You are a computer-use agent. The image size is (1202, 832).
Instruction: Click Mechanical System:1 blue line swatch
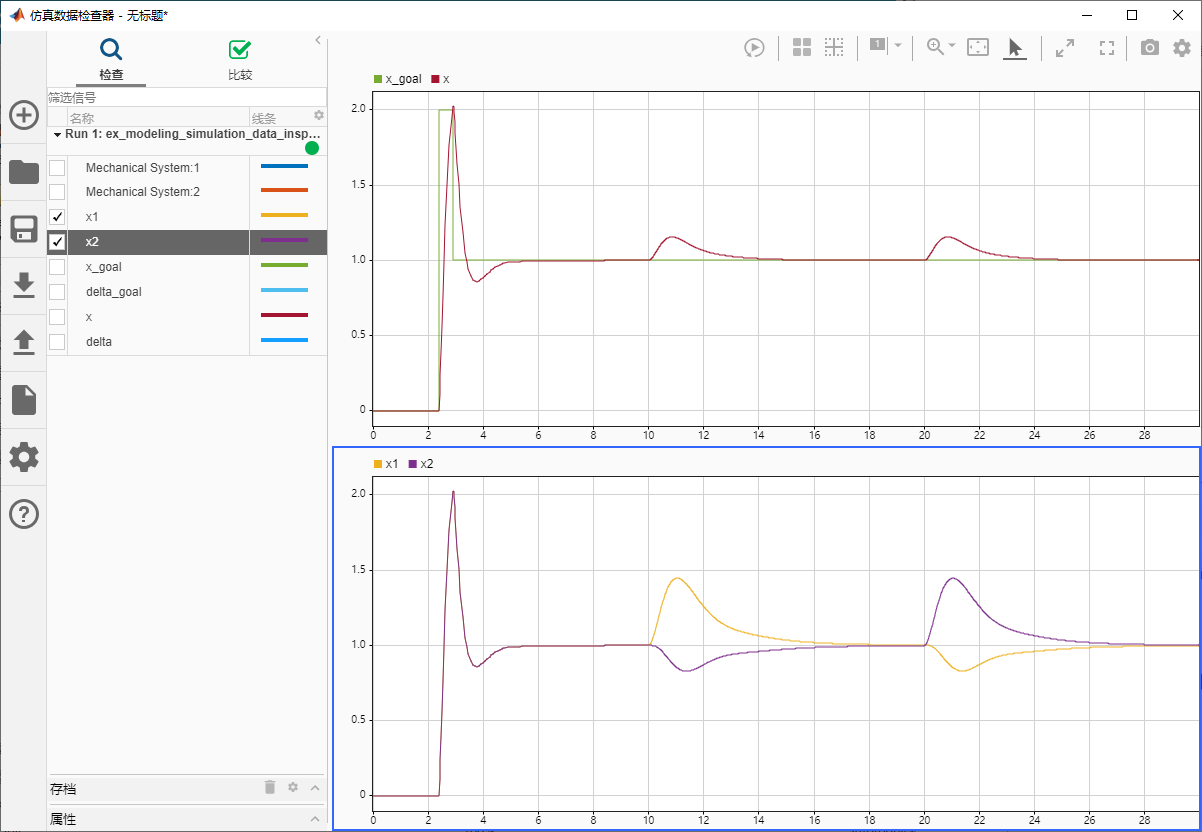(284, 166)
